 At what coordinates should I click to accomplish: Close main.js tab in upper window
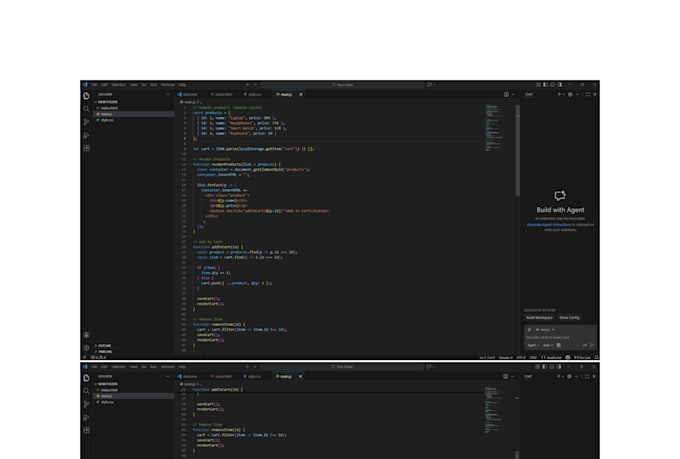(301, 94)
